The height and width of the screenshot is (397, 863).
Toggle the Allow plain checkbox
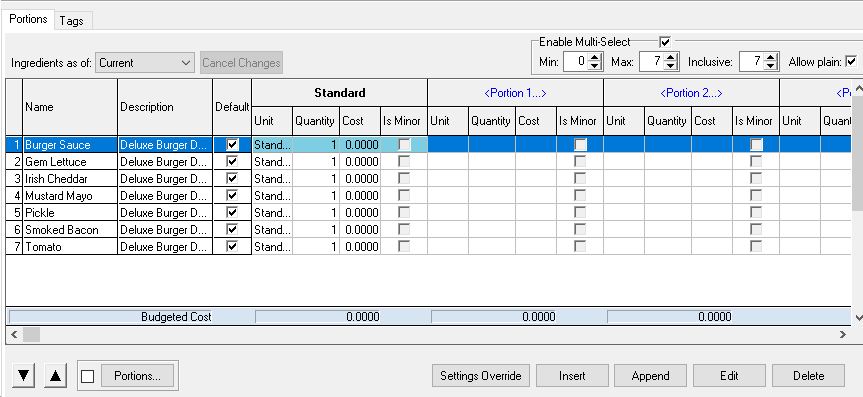851,62
